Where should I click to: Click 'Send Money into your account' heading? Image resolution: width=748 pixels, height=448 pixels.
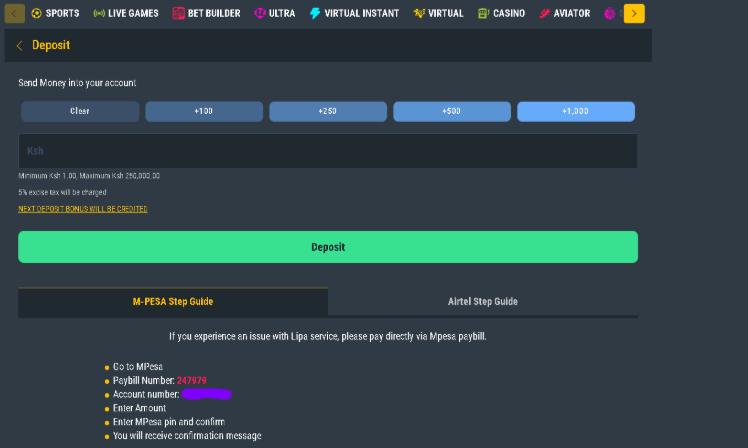(x=77, y=83)
